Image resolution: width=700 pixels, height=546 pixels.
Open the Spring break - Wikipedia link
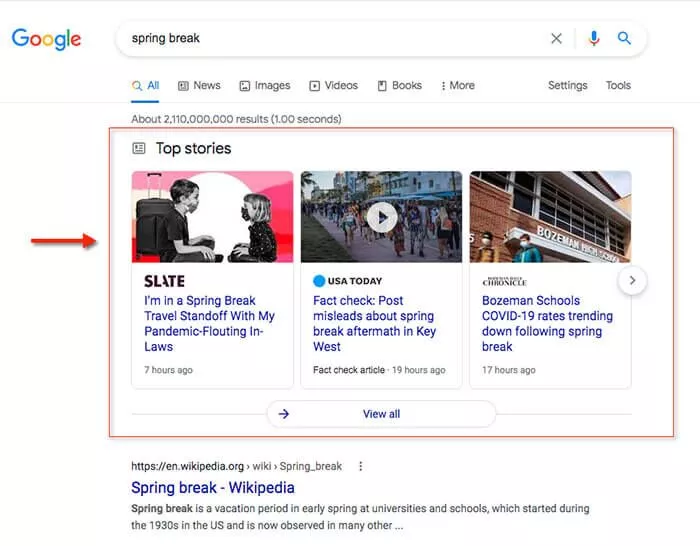[x=213, y=488]
